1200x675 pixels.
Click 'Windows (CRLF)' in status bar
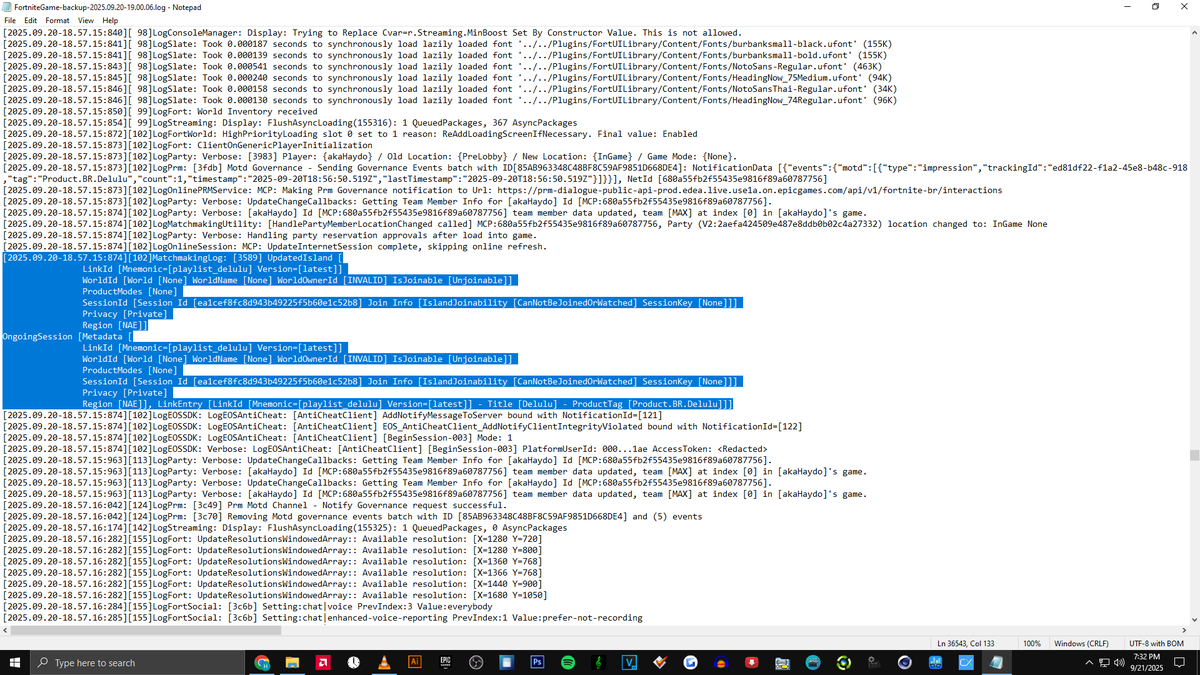coord(1082,642)
